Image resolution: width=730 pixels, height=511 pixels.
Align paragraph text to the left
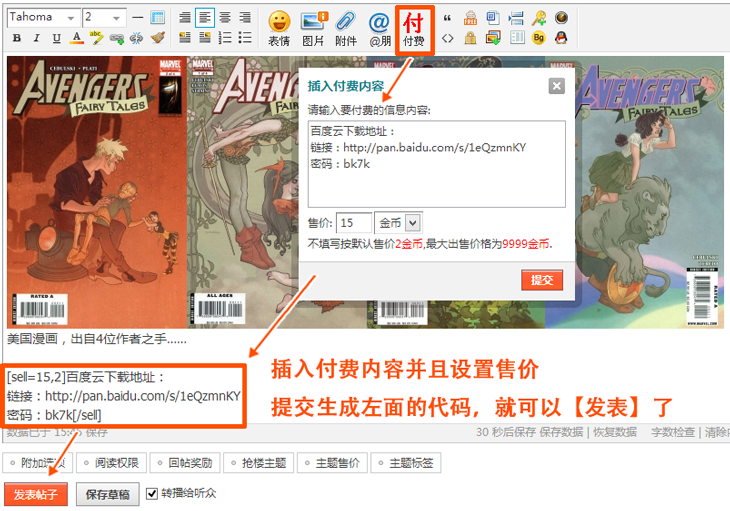(205, 18)
